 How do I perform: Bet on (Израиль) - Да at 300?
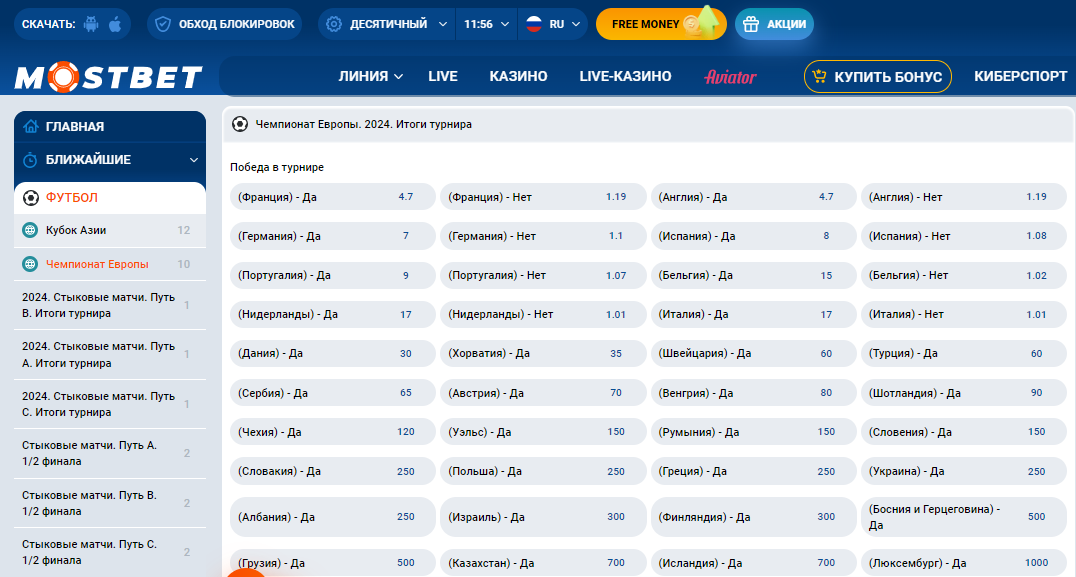543,517
